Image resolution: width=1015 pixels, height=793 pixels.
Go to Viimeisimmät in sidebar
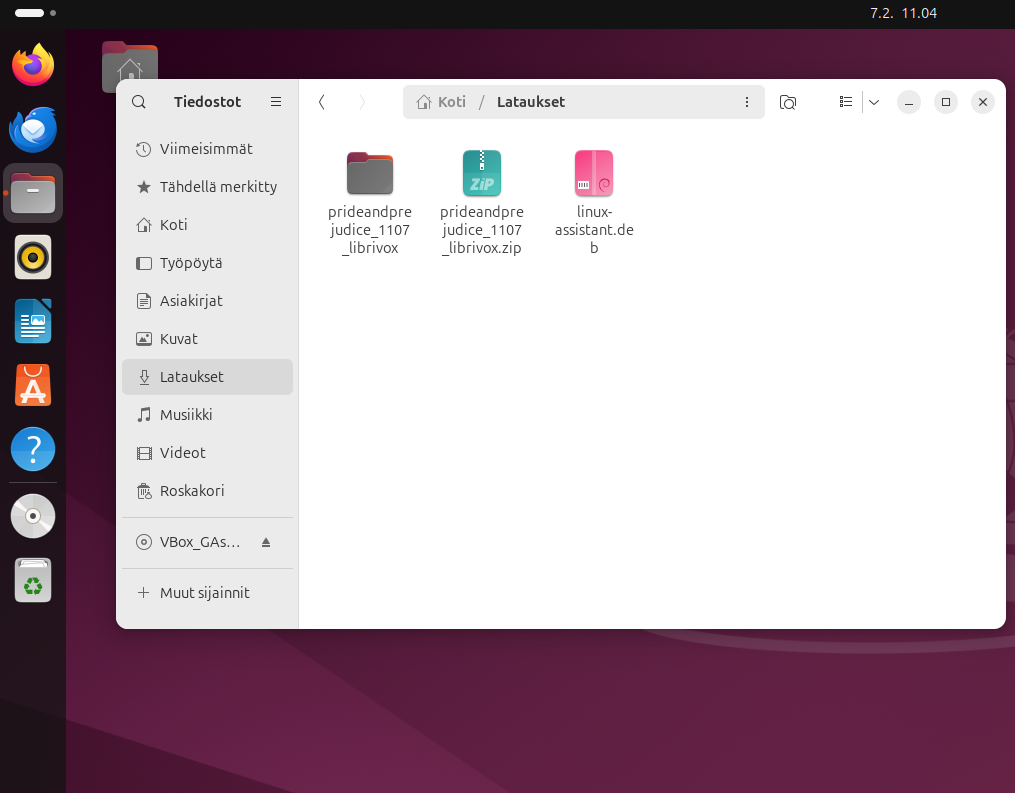pyautogui.click(x=206, y=149)
